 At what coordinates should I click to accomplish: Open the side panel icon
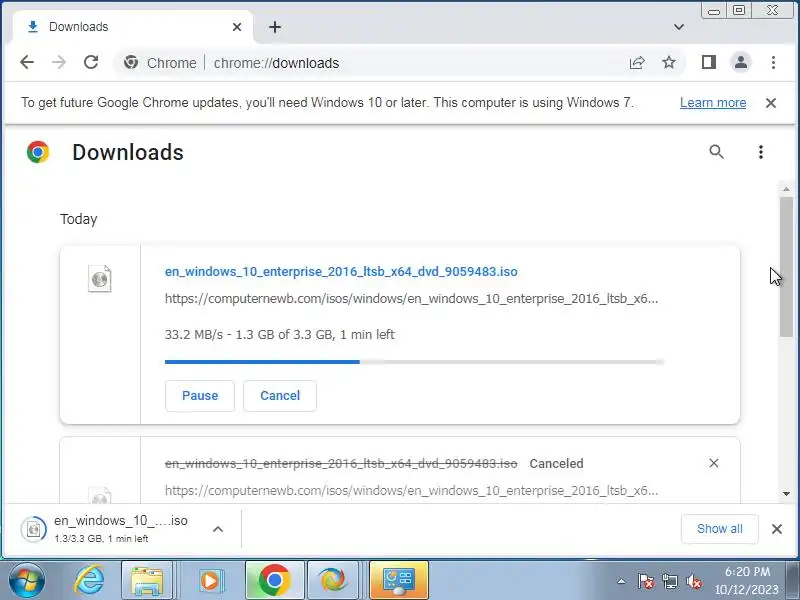coord(709,62)
